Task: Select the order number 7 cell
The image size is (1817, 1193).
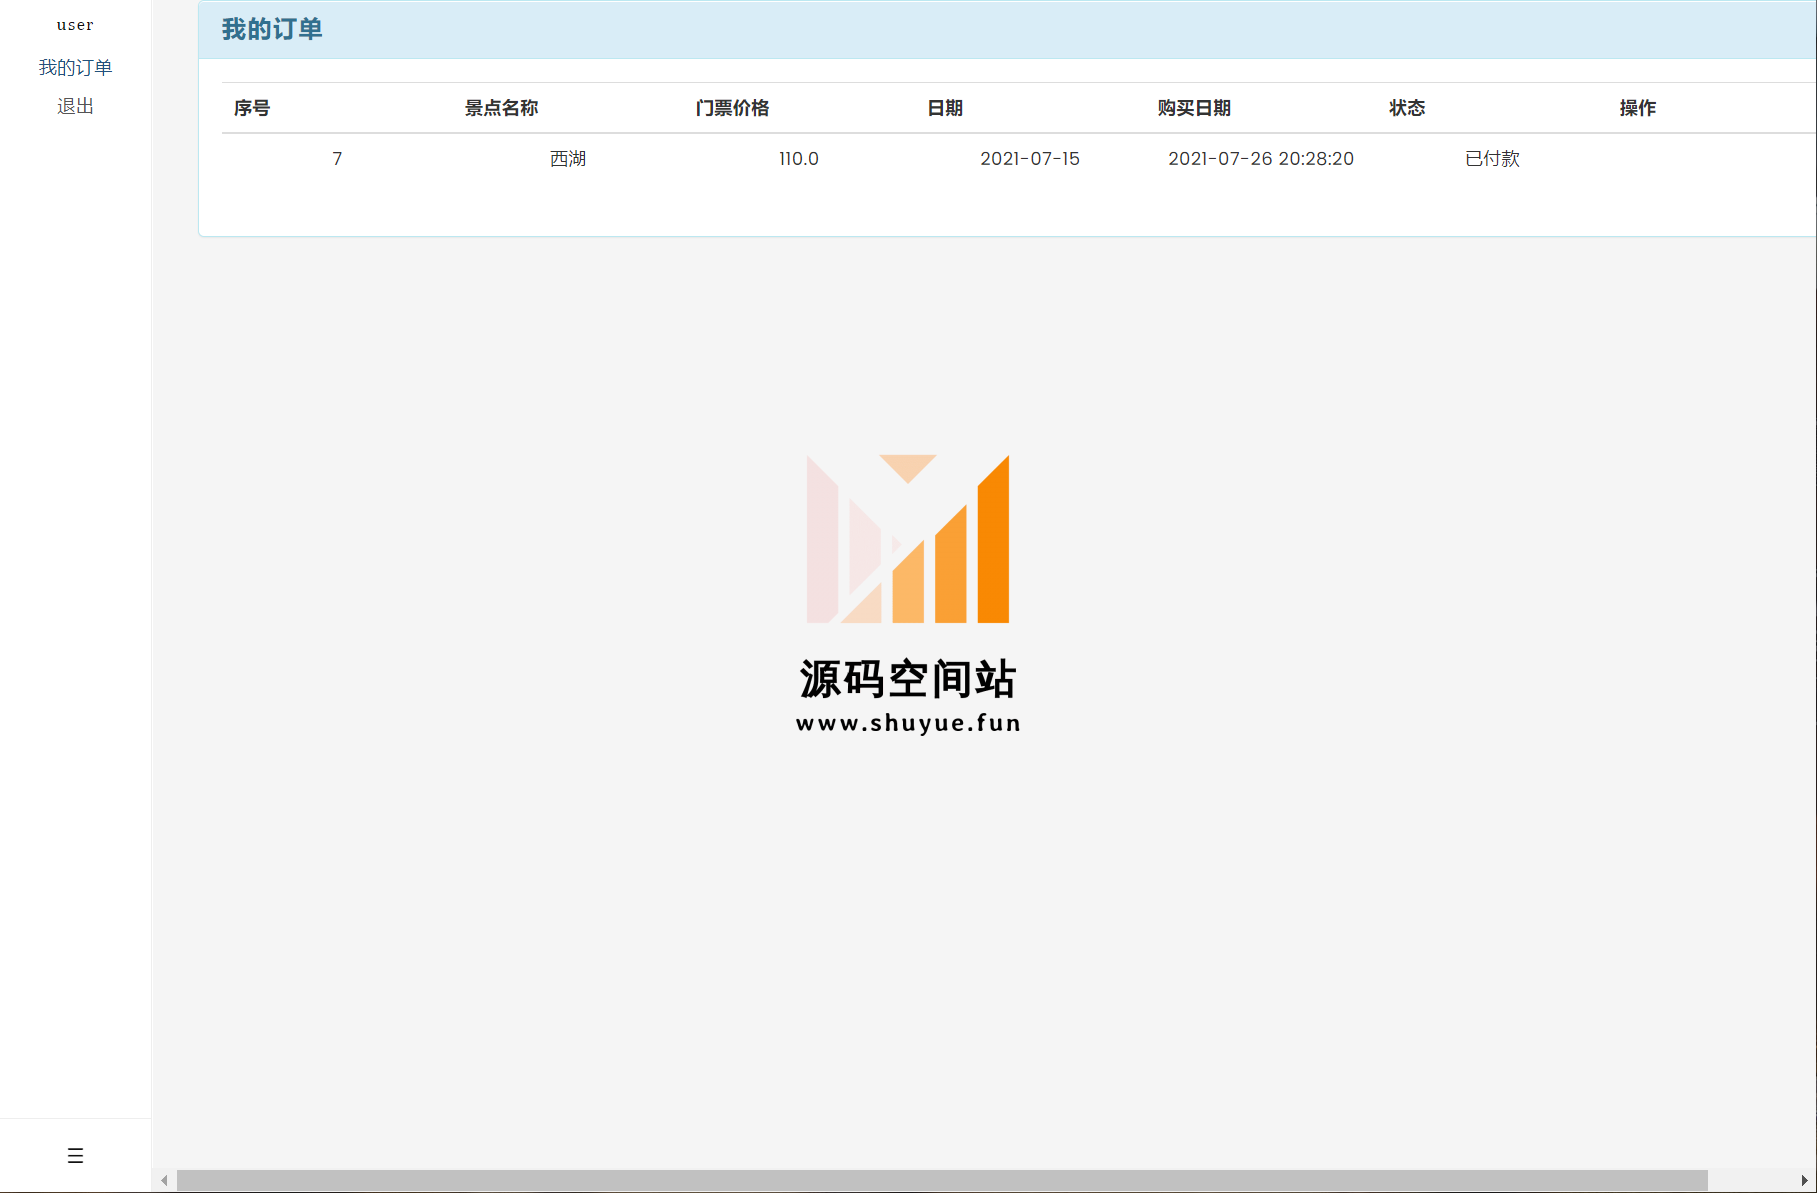Action: (x=337, y=158)
